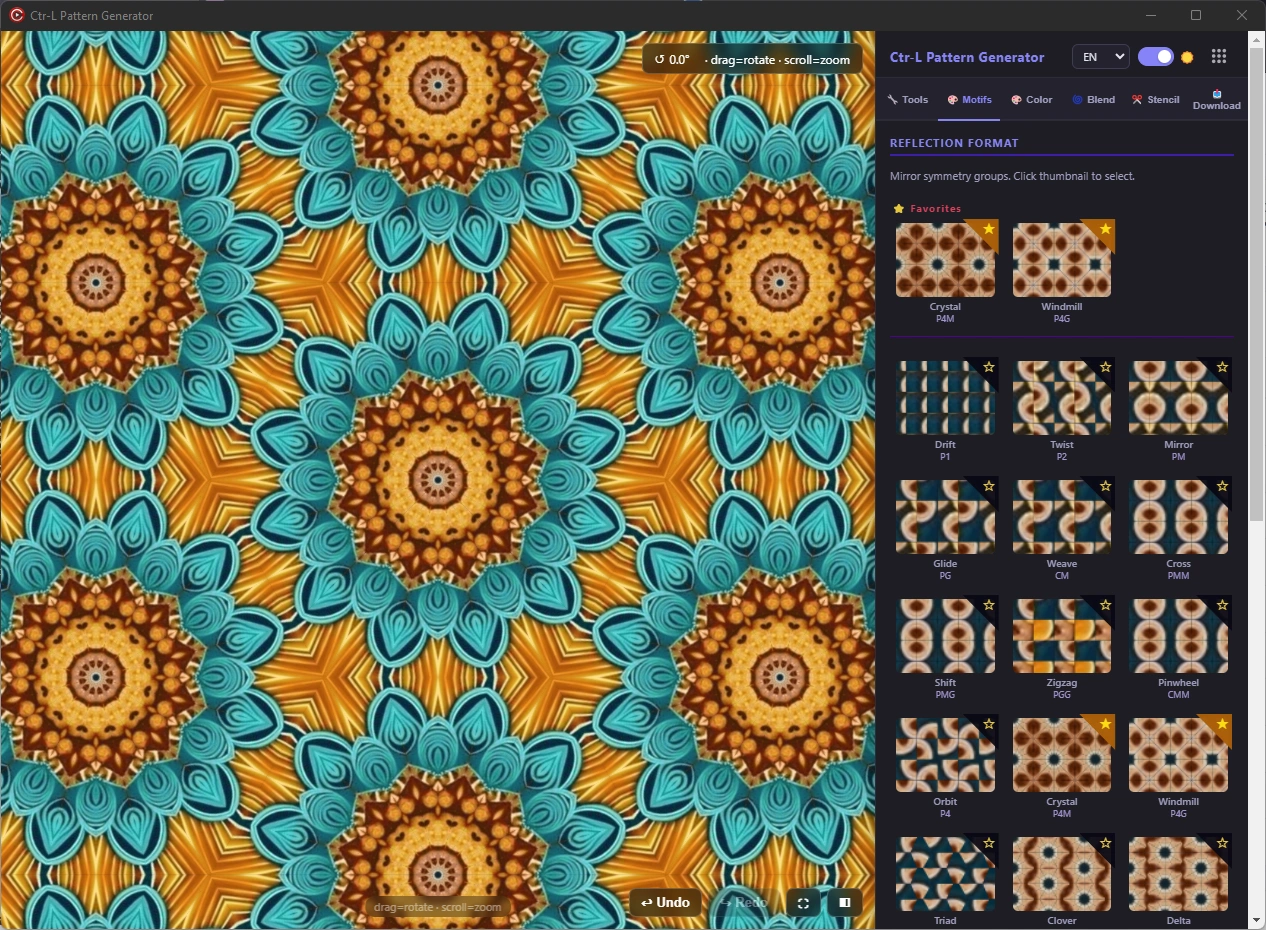Remove Windmill star in main grid
The width and height of the screenshot is (1266, 930).
coord(1221,724)
